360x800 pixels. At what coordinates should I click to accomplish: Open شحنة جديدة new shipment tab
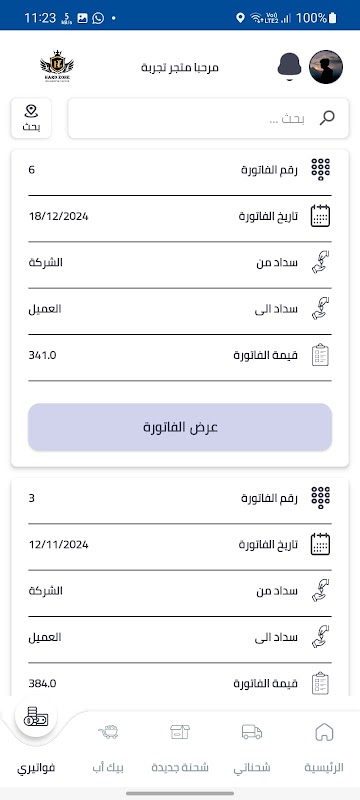(180, 747)
